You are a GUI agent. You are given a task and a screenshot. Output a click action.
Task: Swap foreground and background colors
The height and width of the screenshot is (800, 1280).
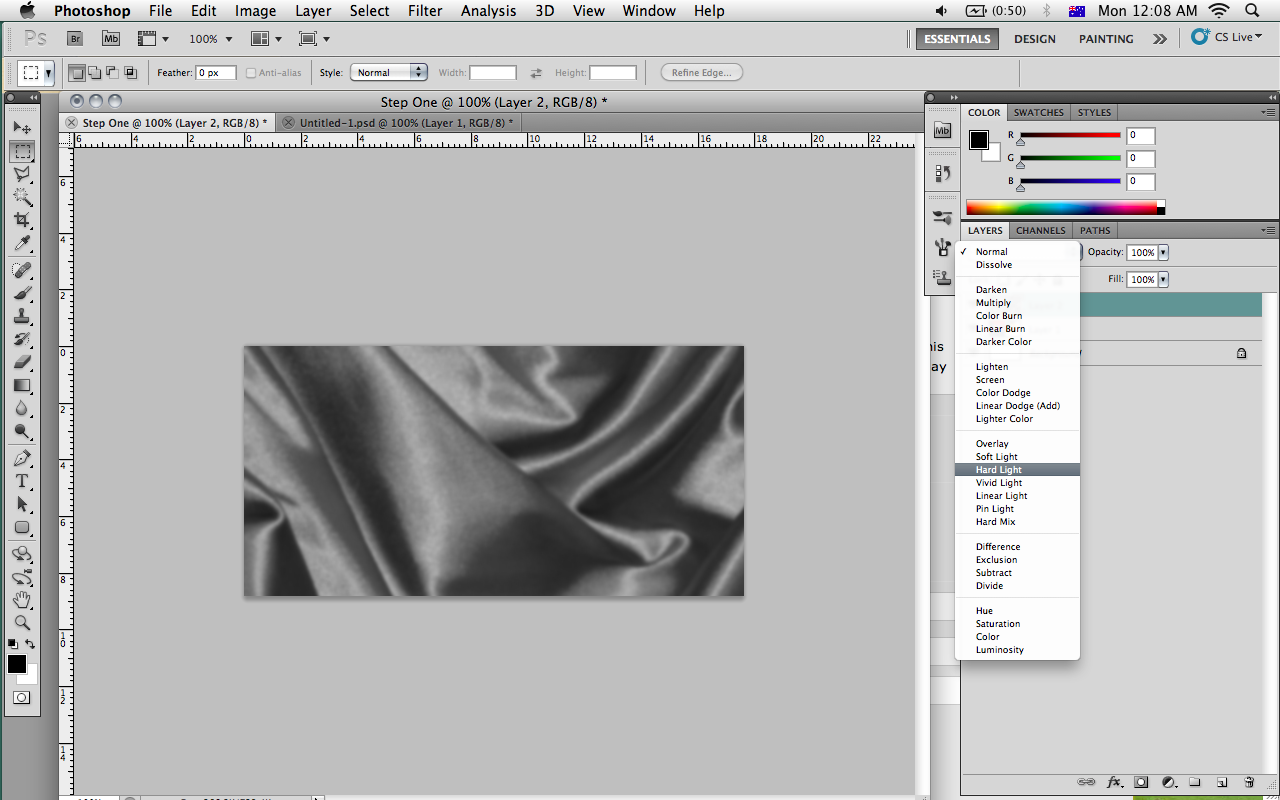point(31,644)
